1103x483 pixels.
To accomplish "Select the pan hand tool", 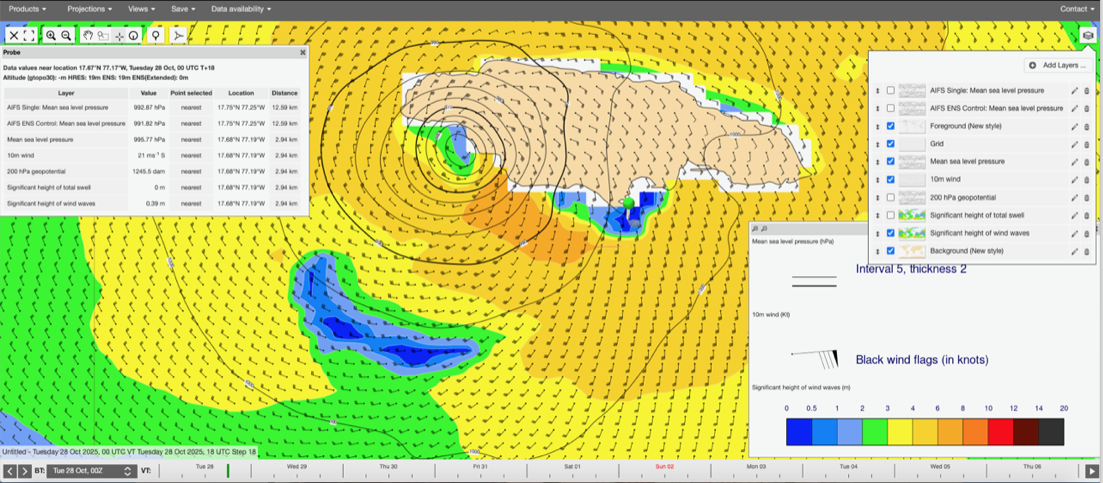I will 88,35.
